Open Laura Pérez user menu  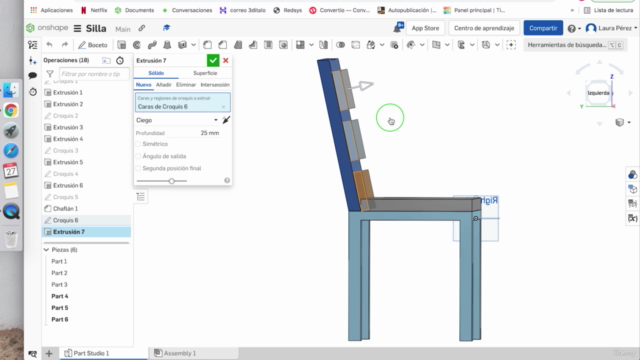(611, 28)
